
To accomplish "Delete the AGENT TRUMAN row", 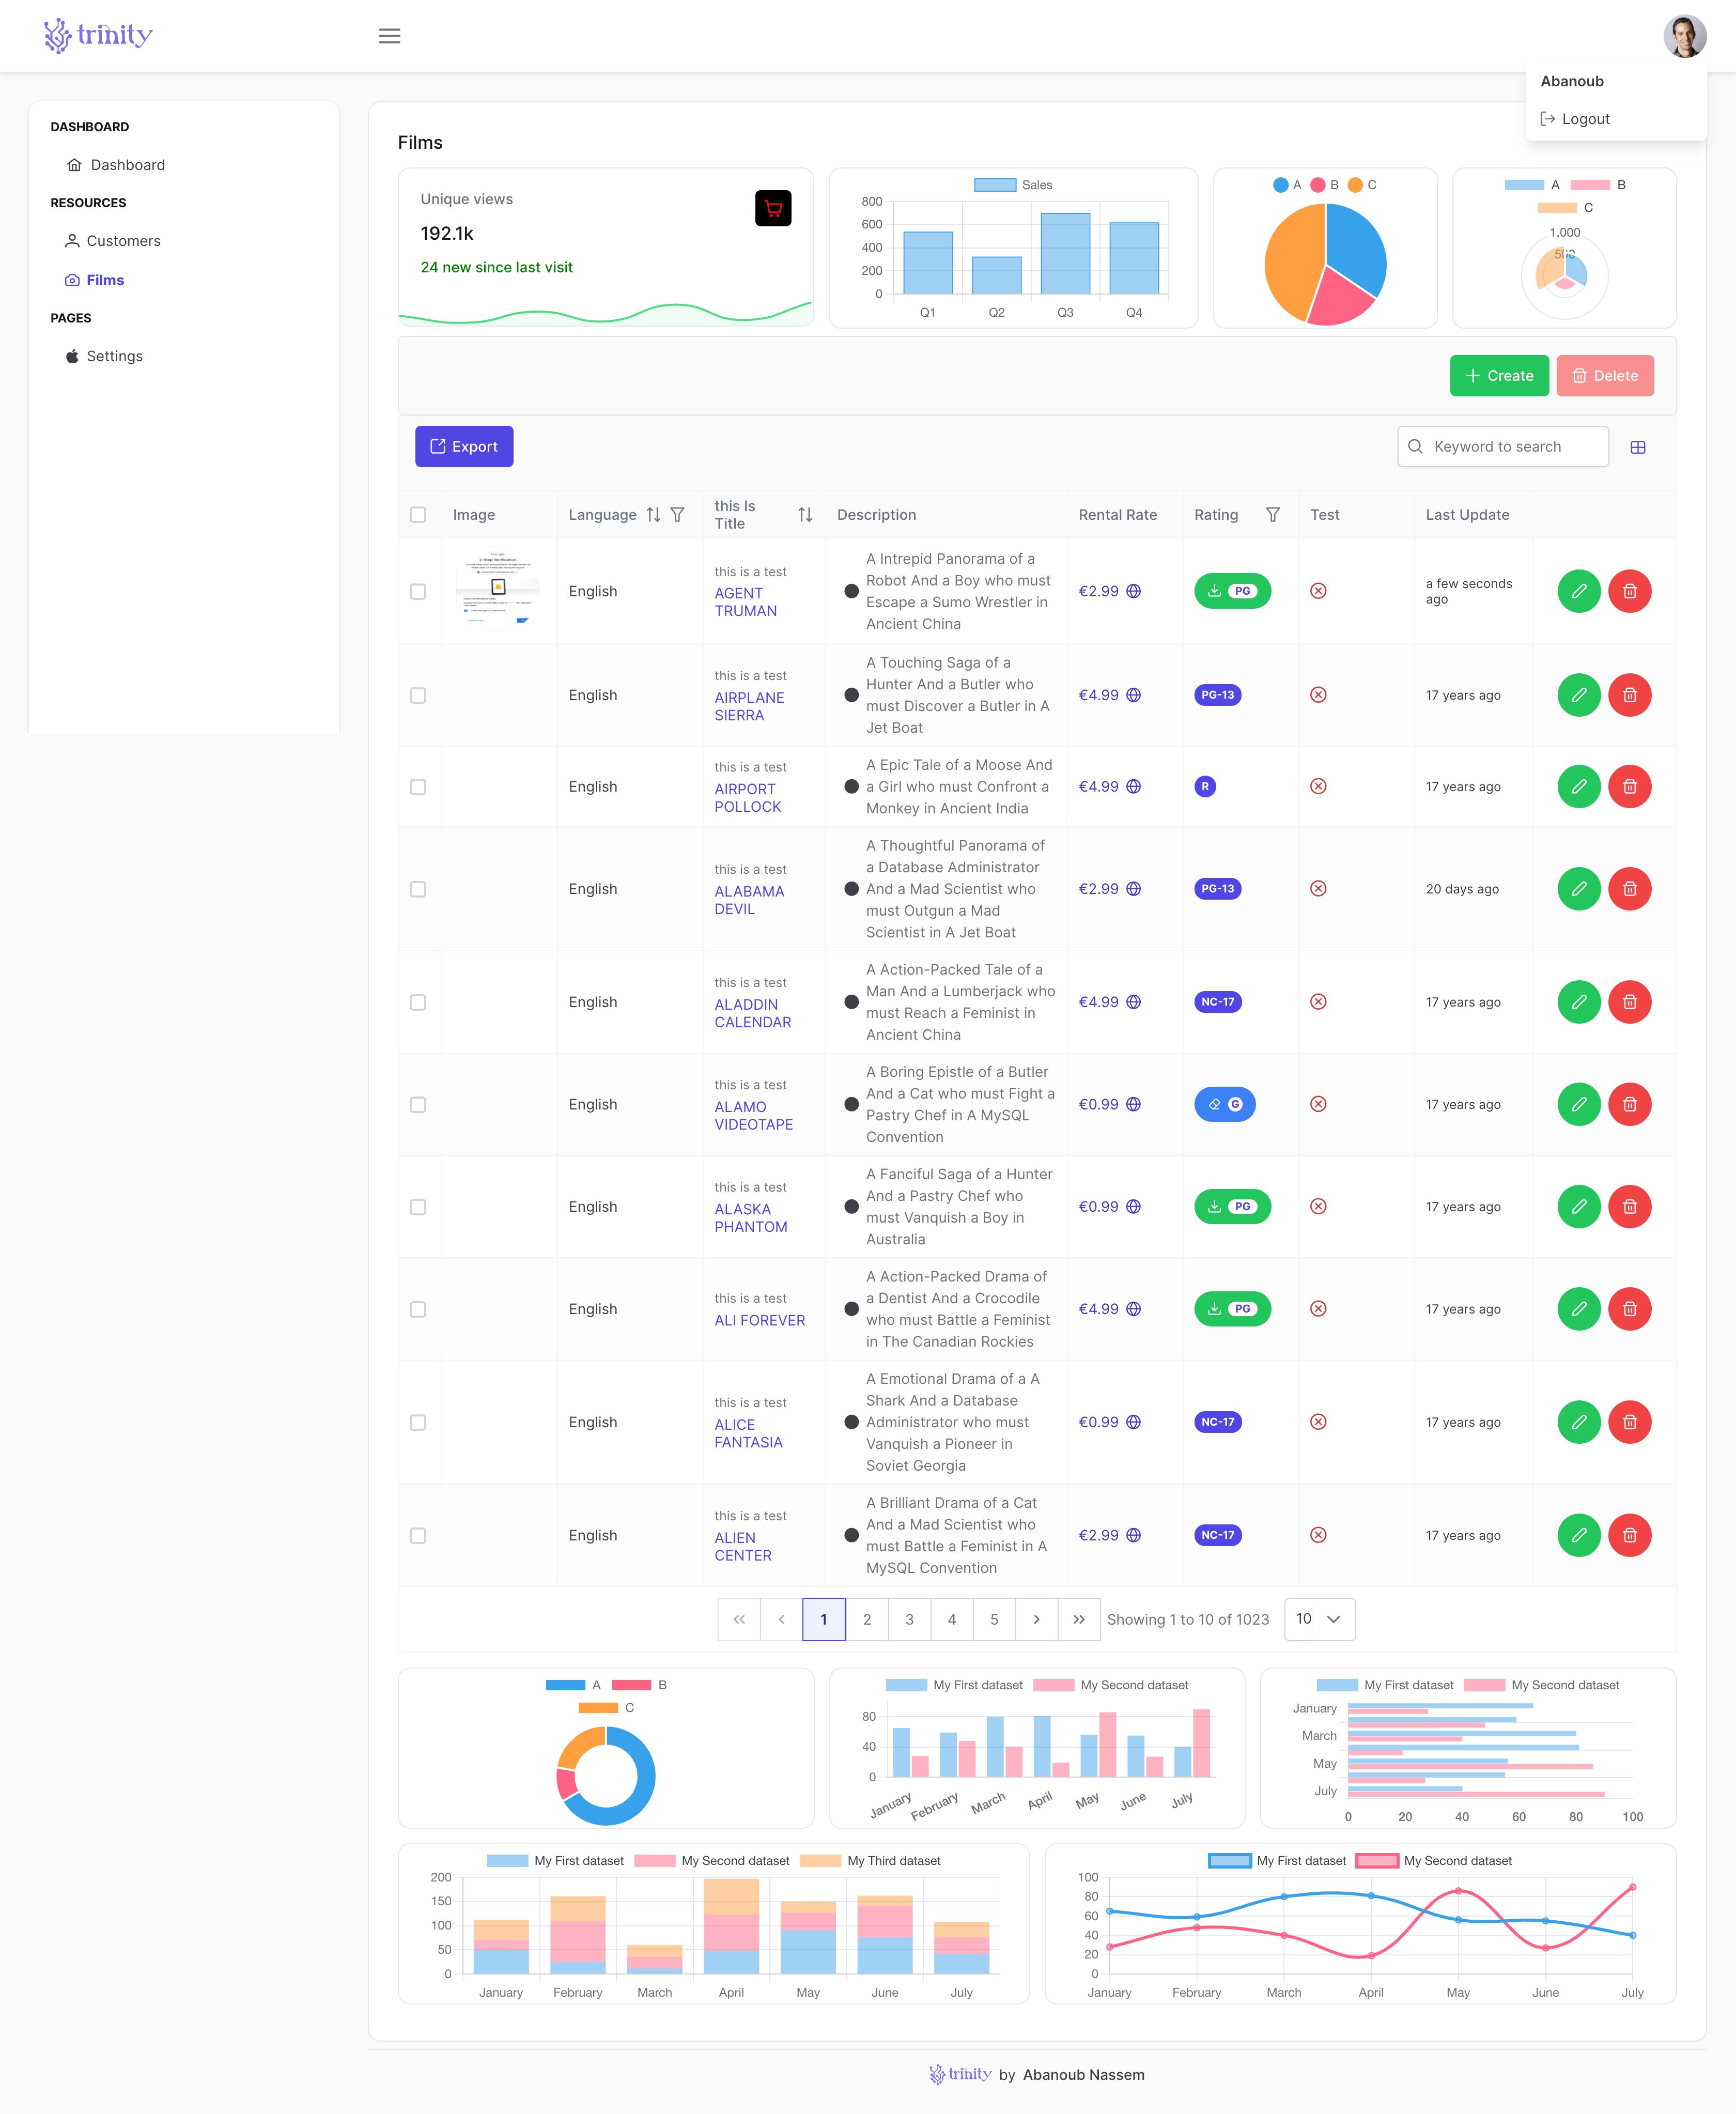I will coord(1629,591).
